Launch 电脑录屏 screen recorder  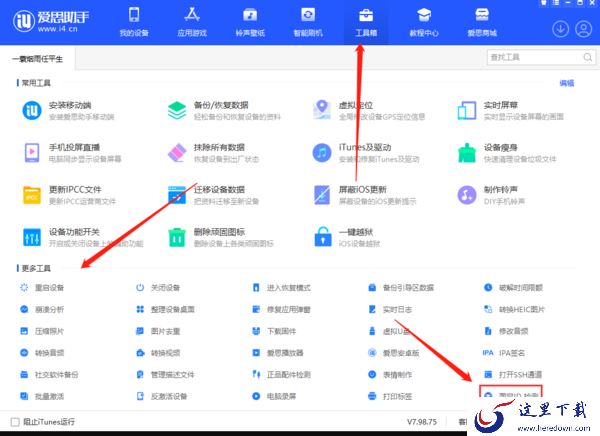[274, 397]
